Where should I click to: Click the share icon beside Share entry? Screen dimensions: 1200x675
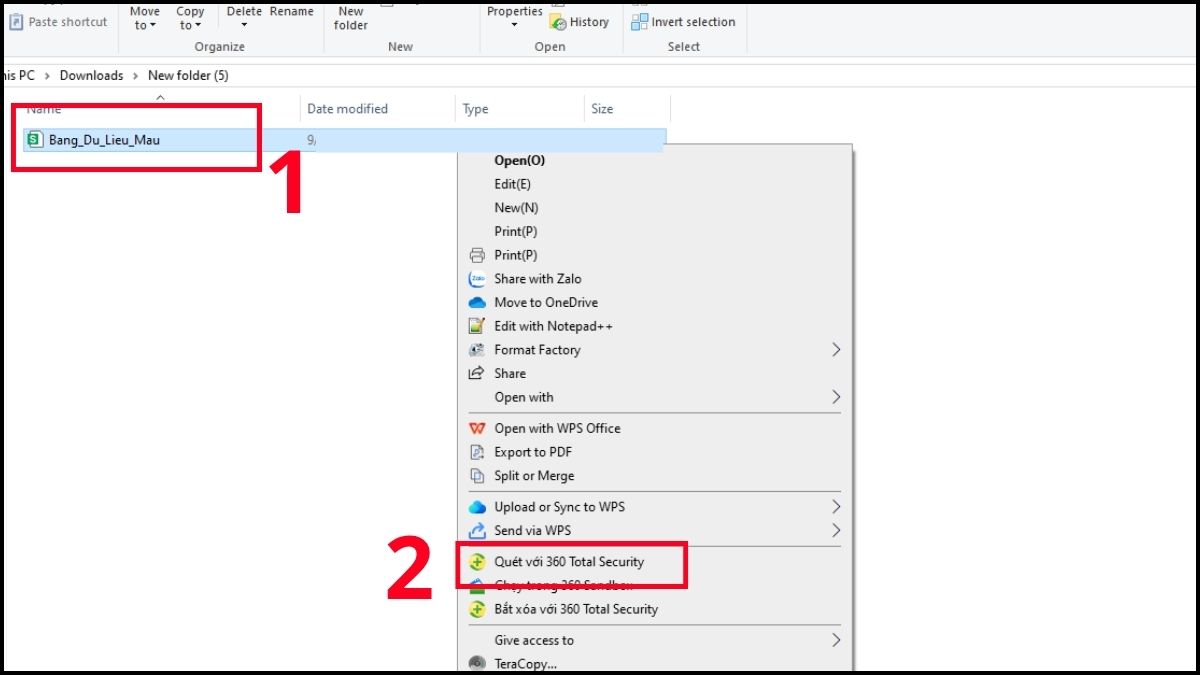[477, 373]
